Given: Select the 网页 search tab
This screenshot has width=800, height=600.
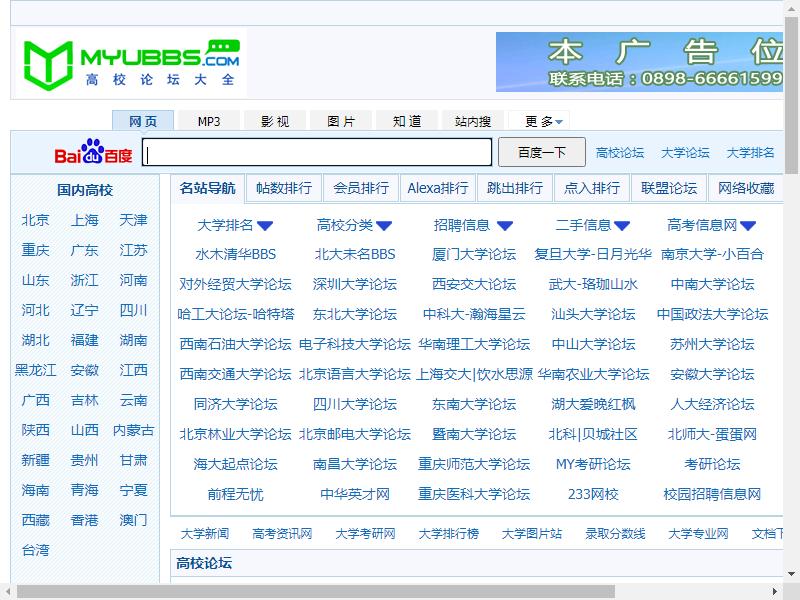Looking at the screenshot, I should coord(143,121).
